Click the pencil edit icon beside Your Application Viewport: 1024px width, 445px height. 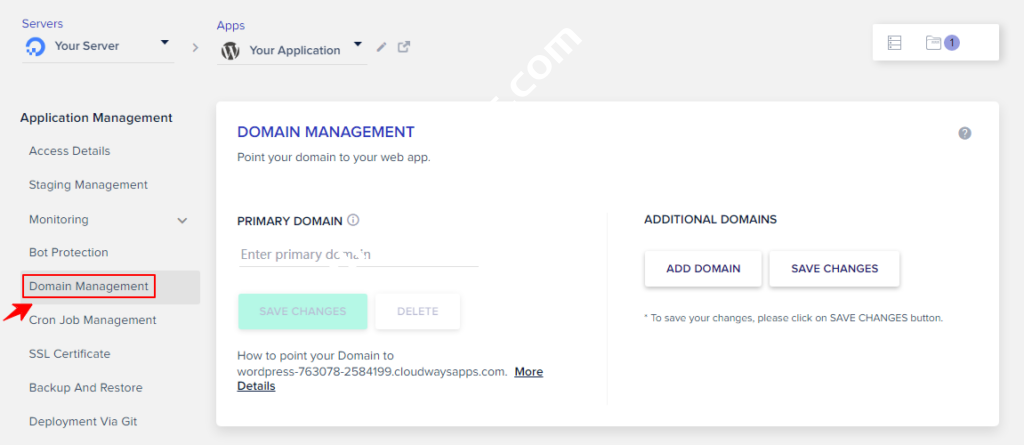click(381, 47)
